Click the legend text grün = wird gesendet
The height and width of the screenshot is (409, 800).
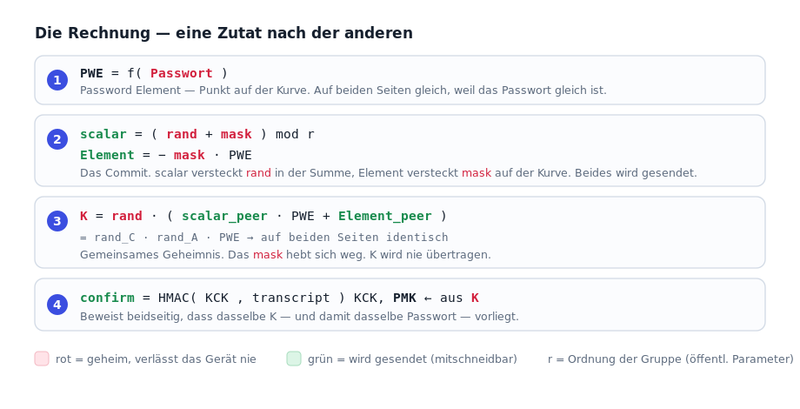point(412,359)
